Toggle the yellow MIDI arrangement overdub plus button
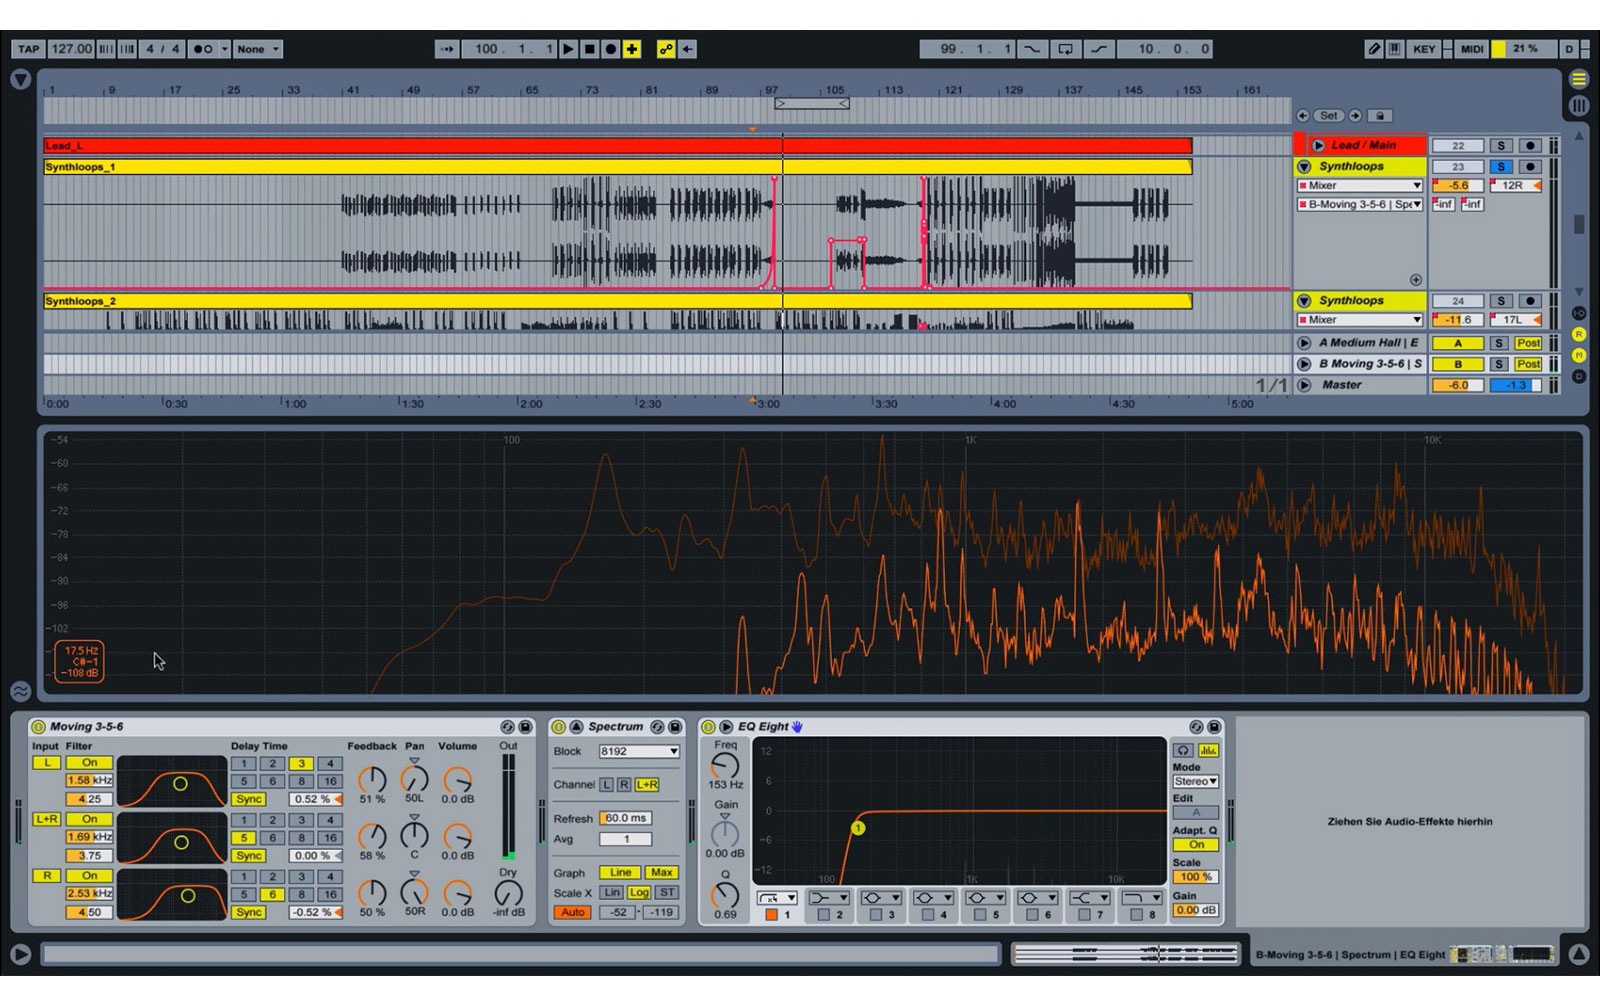This screenshot has width=1600, height=1007. 632,49
